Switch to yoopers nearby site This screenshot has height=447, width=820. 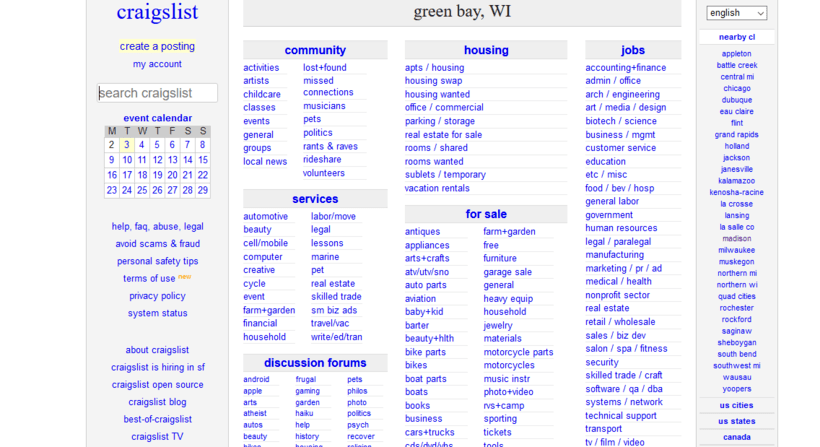point(736,389)
